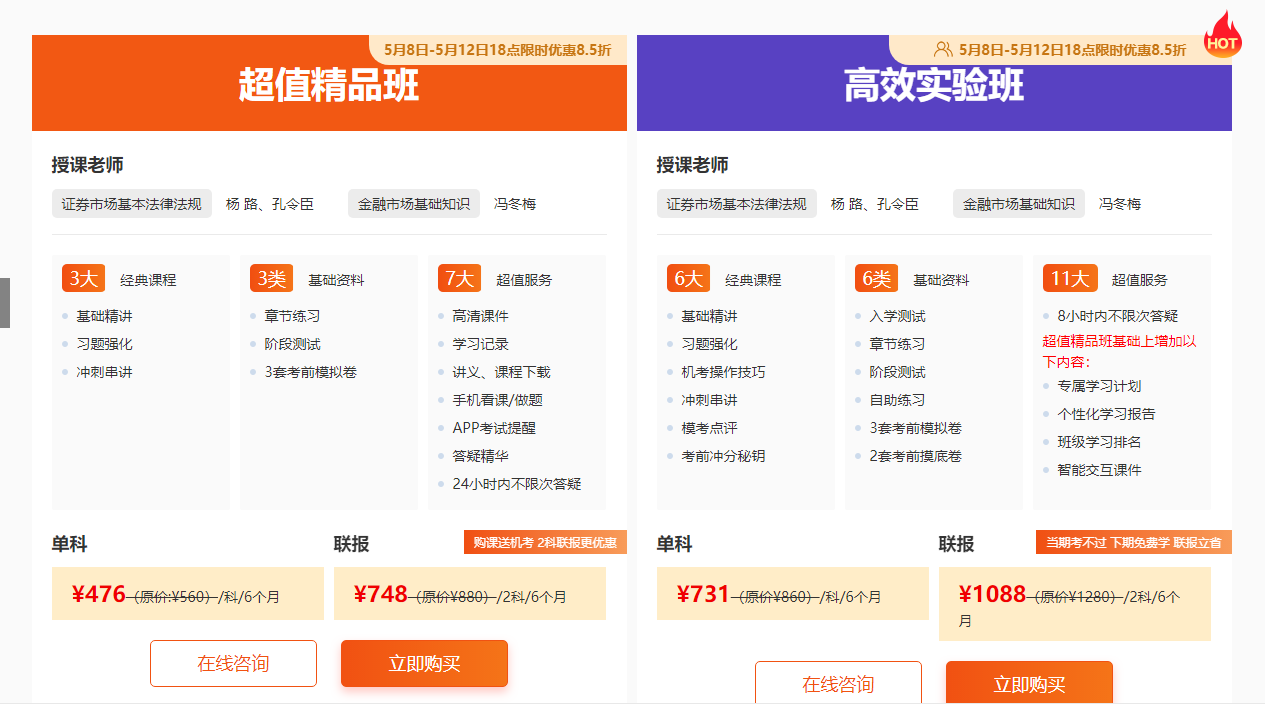The height and width of the screenshot is (704, 1265).
Task: Click 立即购买 under 超值精品班
Action: click(x=424, y=663)
